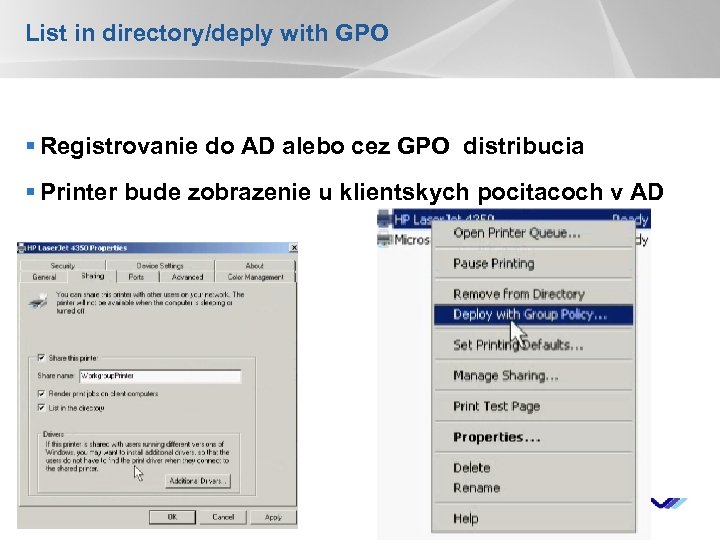
Task: Click the 'Printer bude zobrazenie' bullet text
Action: [x=352, y=192]
